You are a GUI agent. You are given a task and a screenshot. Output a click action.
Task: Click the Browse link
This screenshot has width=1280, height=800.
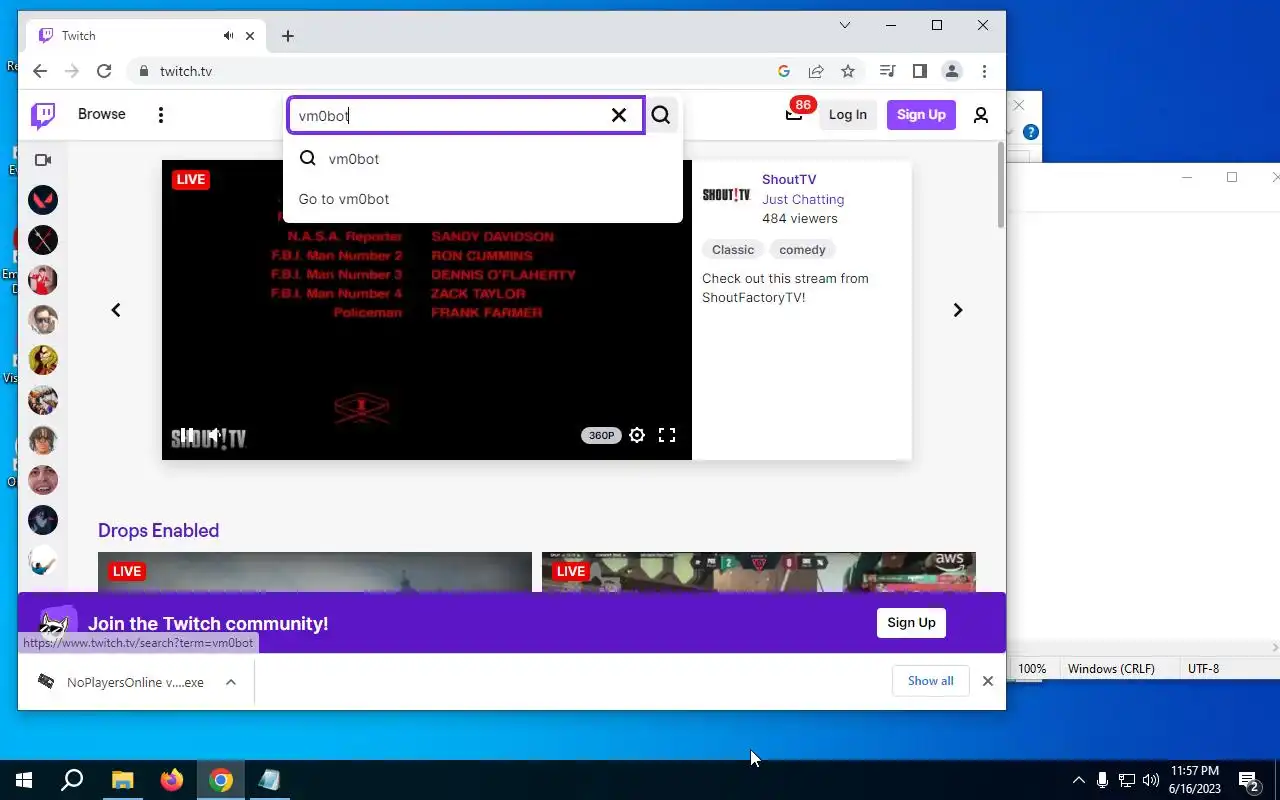(x=102, y=114)
